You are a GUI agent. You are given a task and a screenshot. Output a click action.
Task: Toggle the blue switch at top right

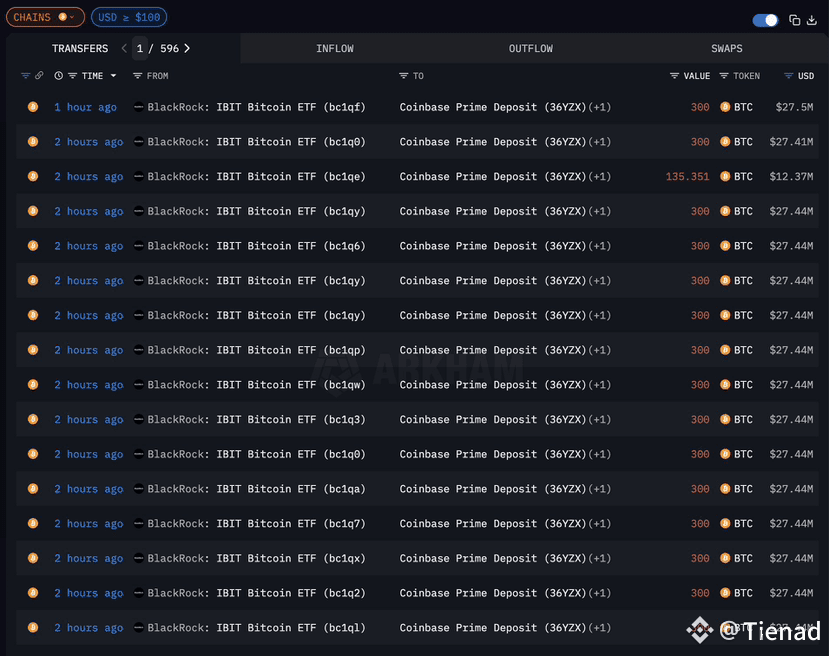click(x=765, y=20)
